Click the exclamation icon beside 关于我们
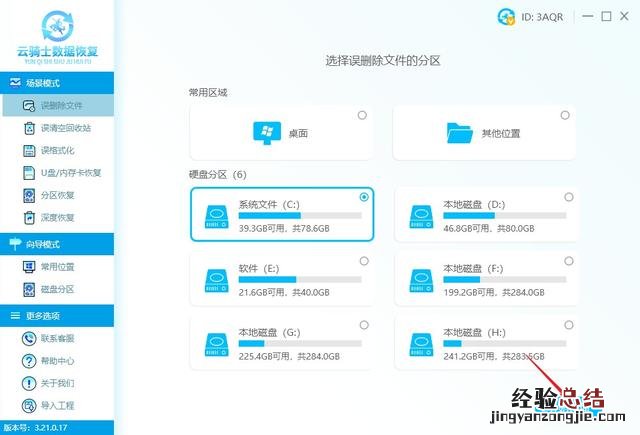Viewport: 640px width, 435px height. click(29, 384)
